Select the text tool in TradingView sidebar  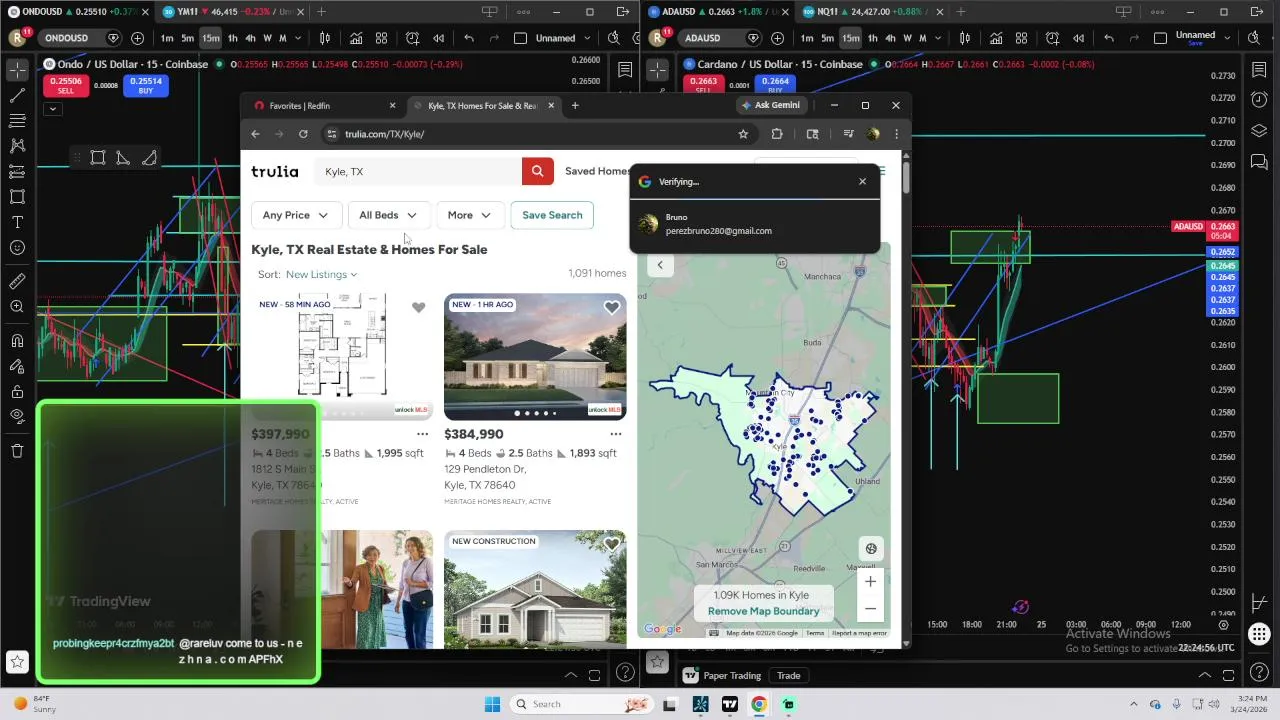(17, 222)
